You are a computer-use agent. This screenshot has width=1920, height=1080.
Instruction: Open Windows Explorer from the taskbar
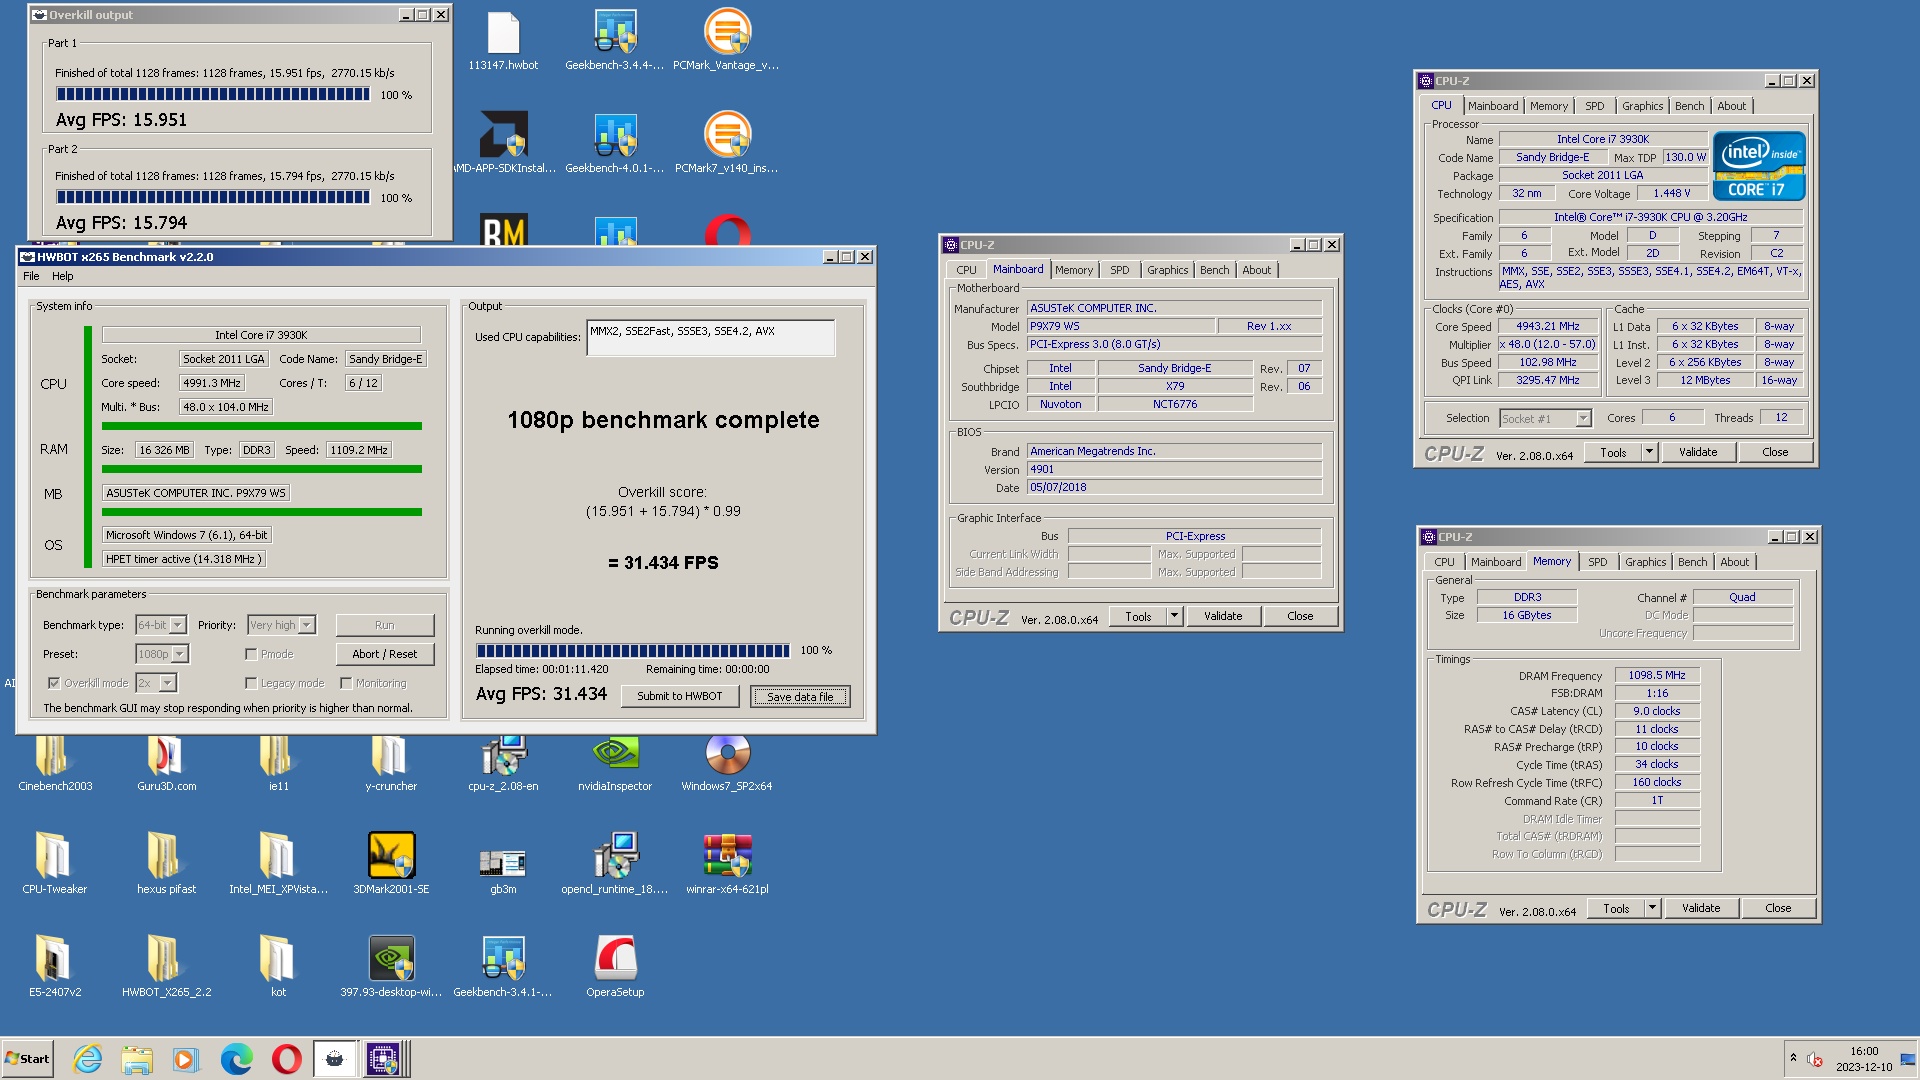click(137, 1059)
